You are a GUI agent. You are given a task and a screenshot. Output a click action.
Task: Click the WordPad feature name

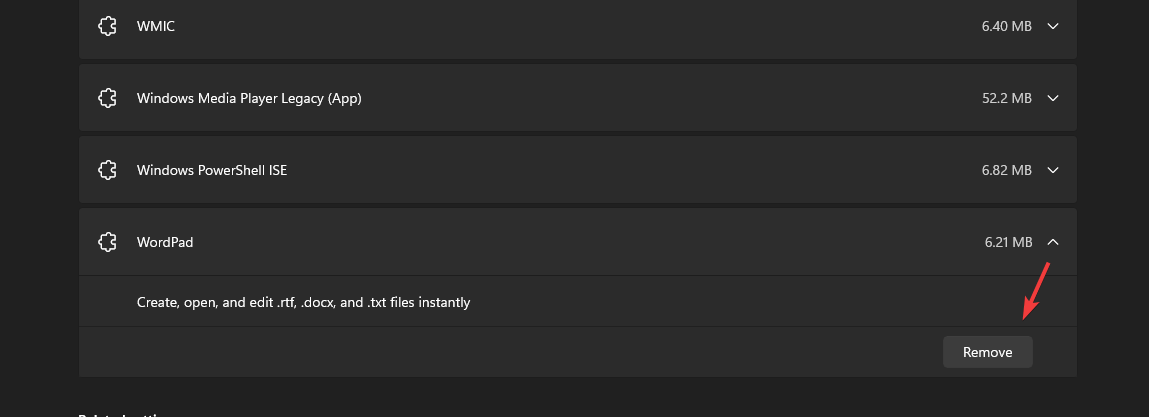(x=165, y=242)
